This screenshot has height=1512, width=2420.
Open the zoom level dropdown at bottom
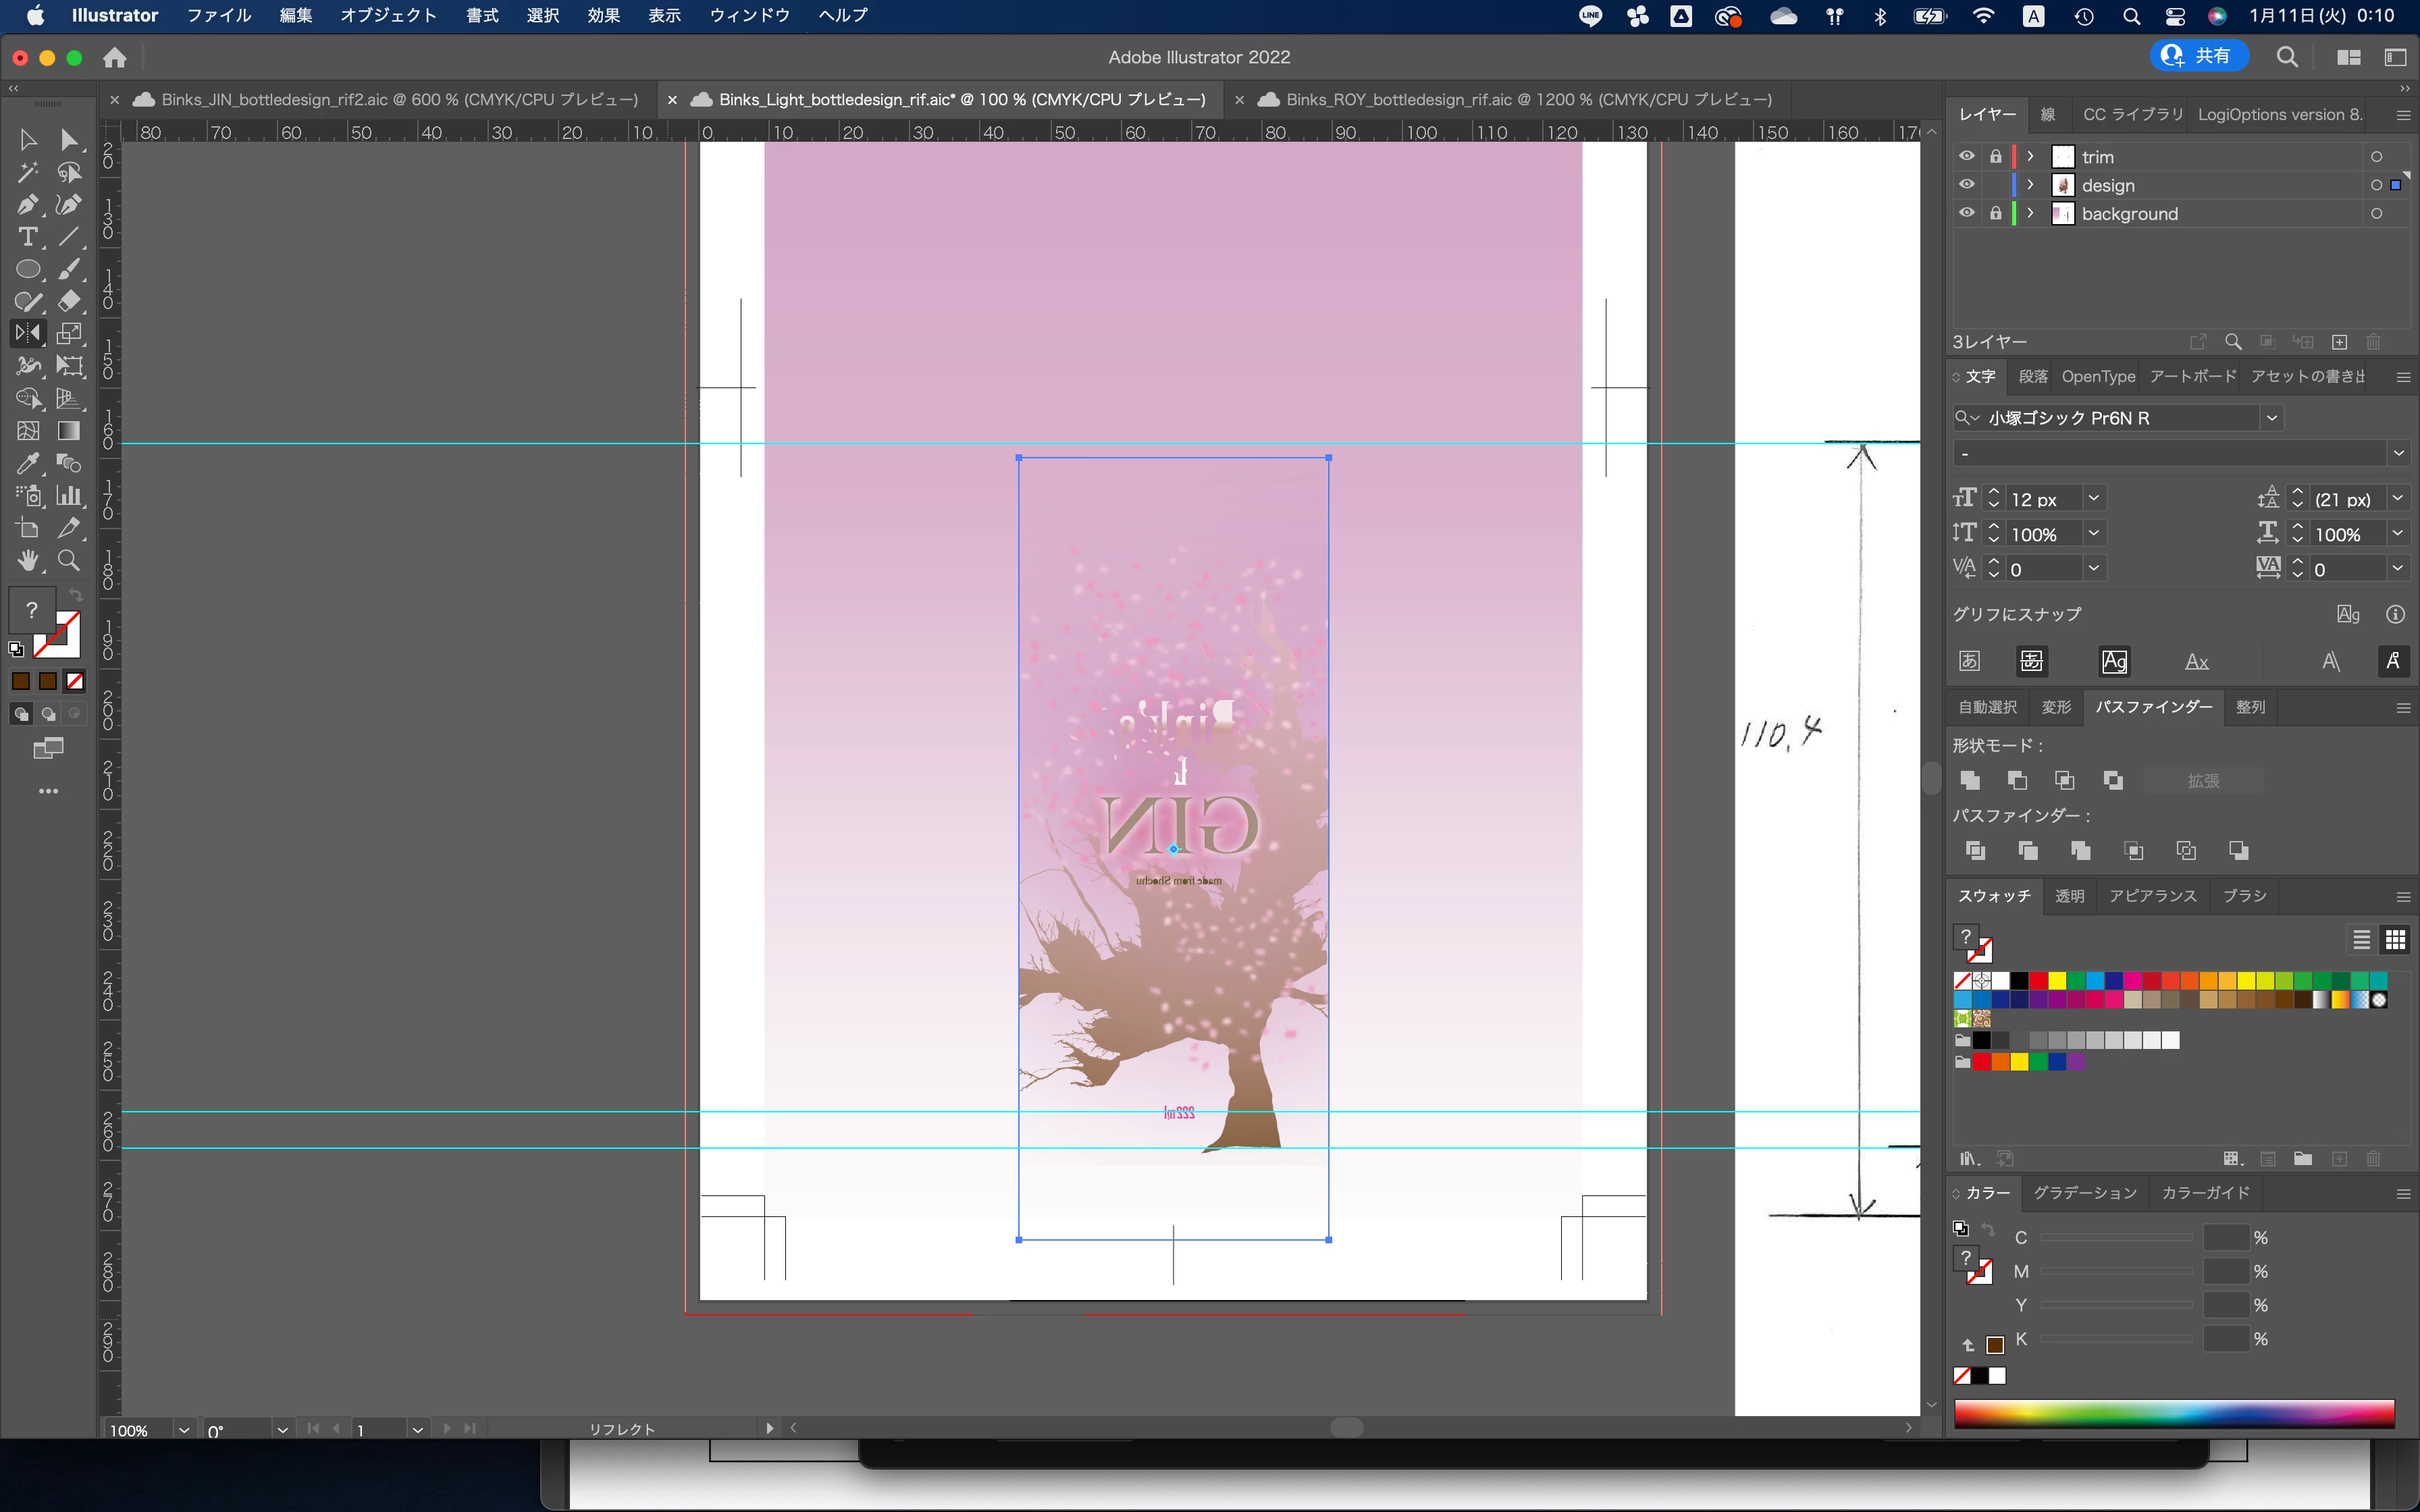184,1430
